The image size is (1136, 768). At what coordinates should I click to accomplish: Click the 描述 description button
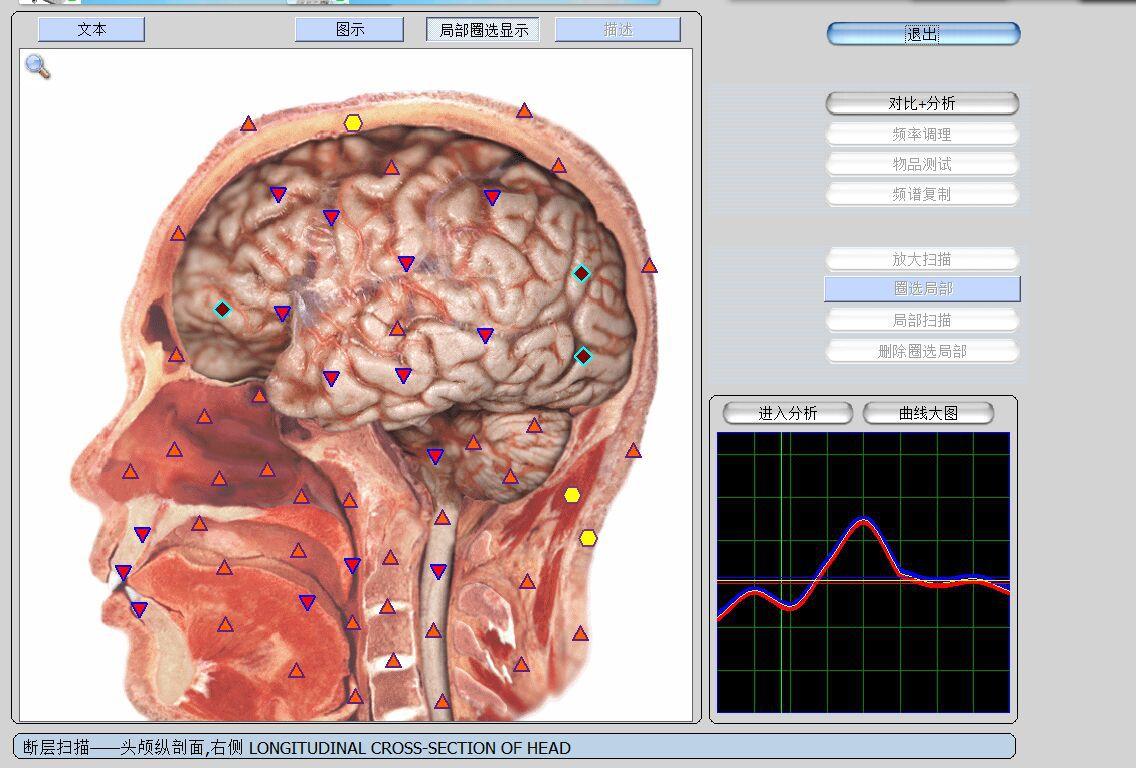coord(617,30)
